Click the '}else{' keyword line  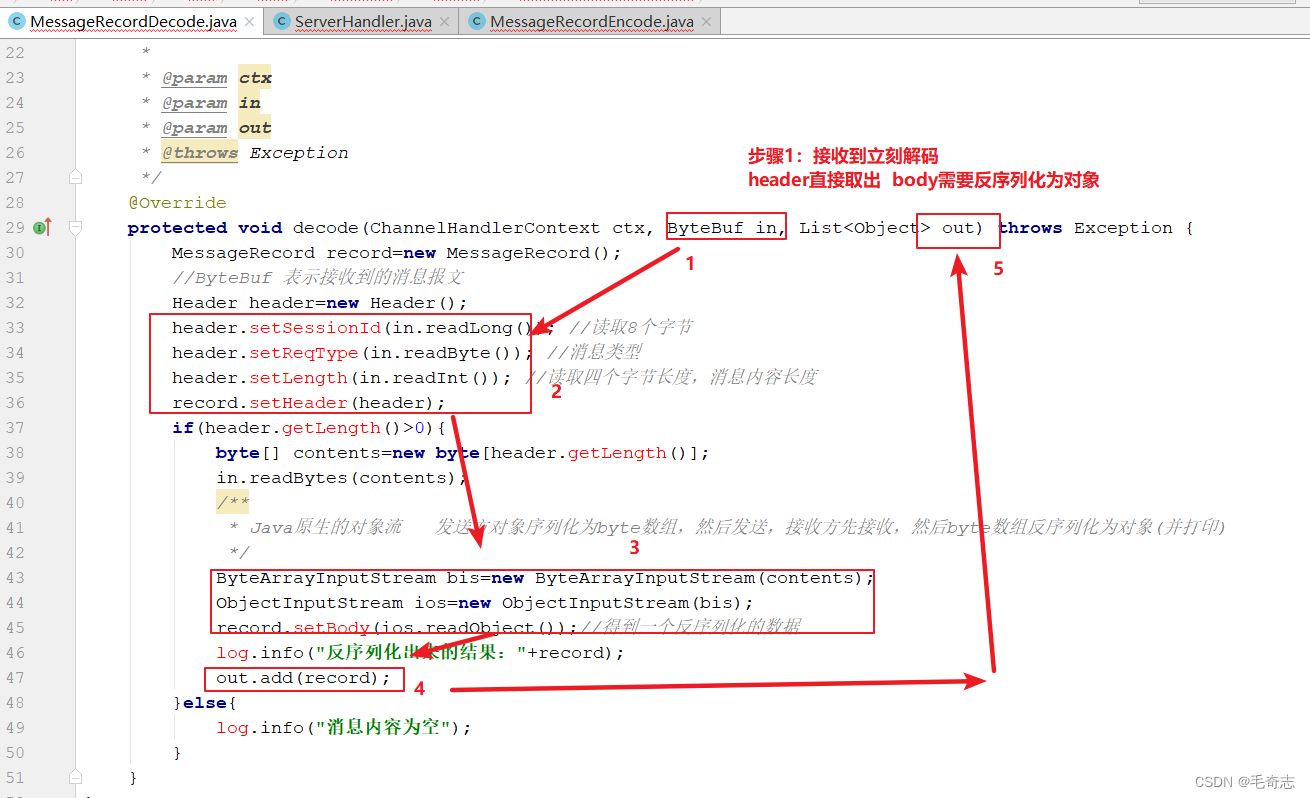pyautogui.click(x=205, y=703)
